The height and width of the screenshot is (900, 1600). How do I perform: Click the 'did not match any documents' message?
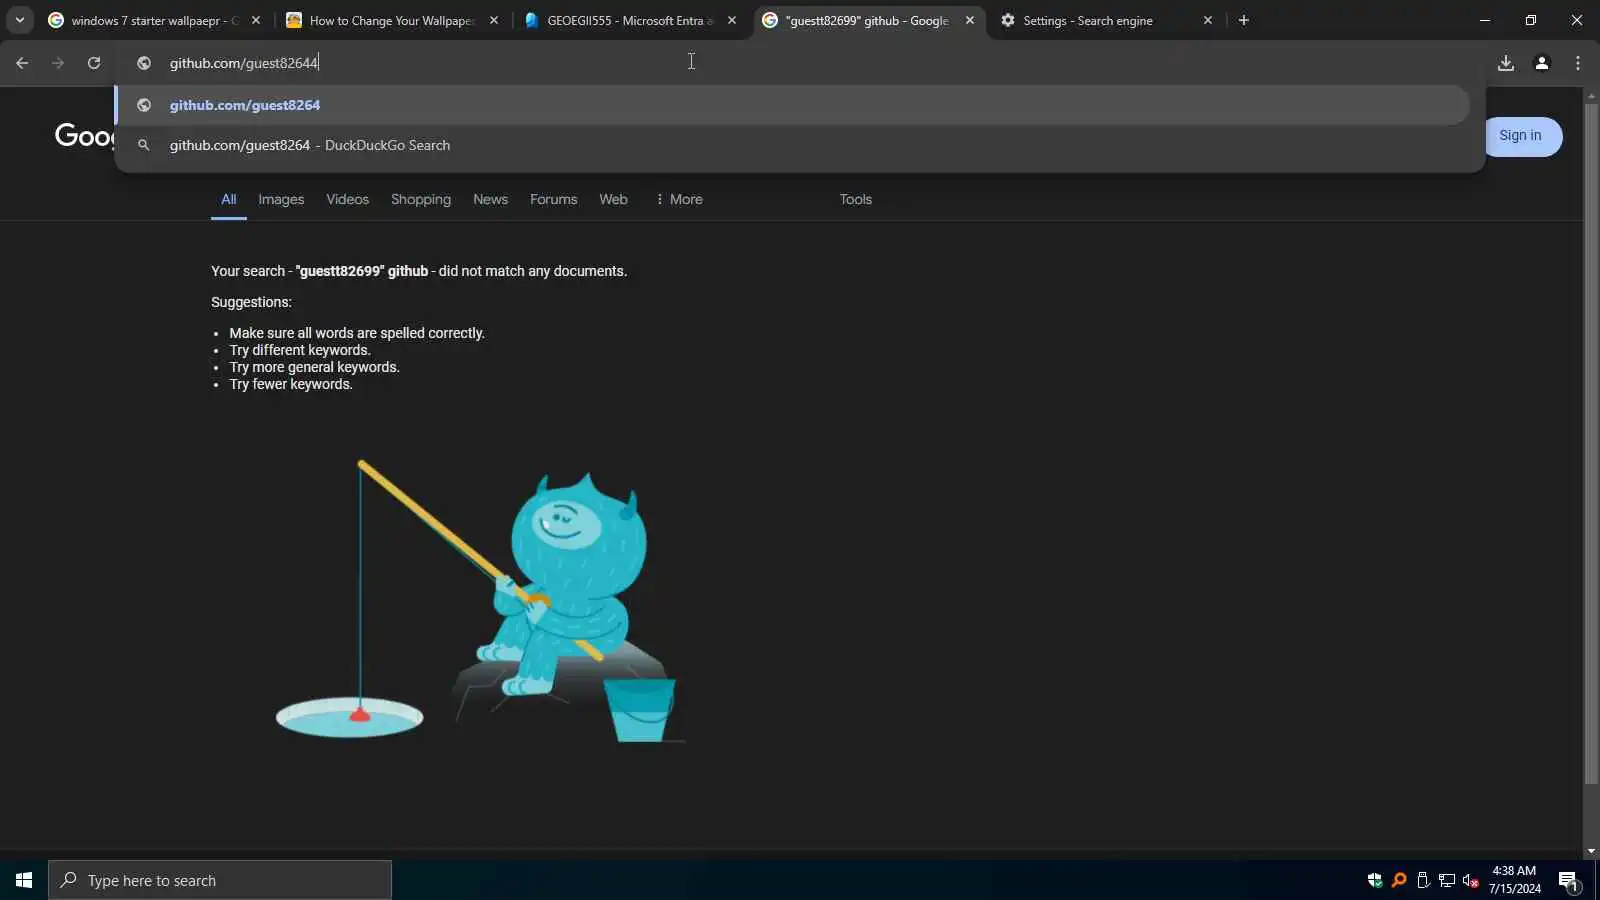pos(419,271)
